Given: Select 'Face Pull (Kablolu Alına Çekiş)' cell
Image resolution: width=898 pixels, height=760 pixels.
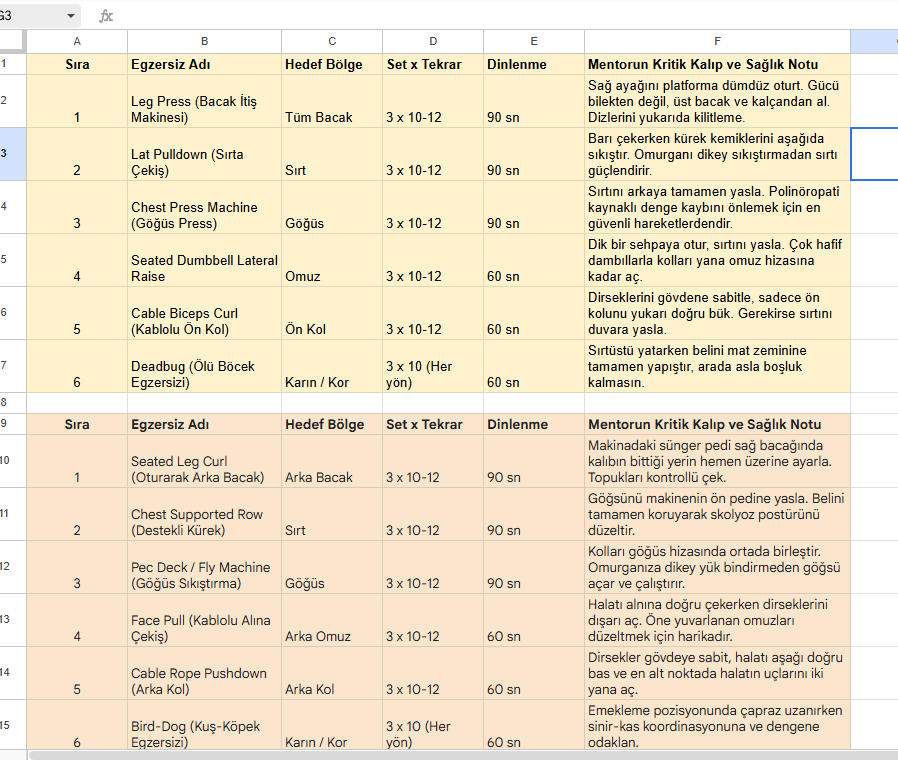Looking at the screenshot, I should click(204, 620).
